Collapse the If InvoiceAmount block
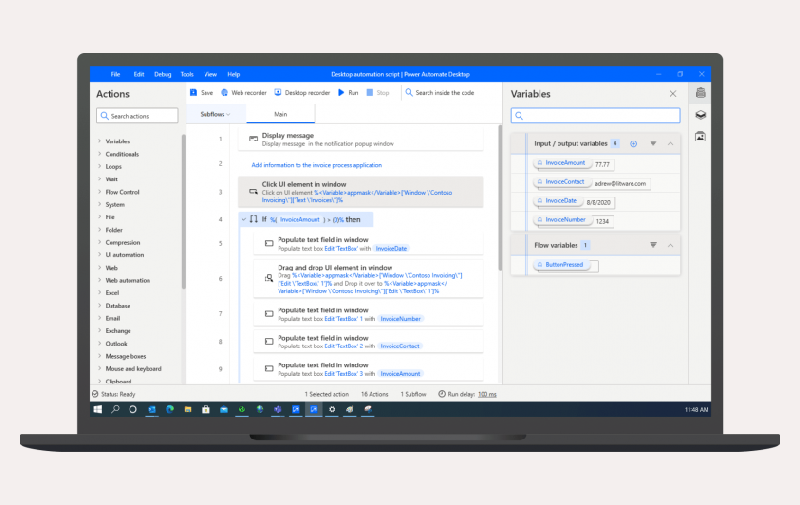Screen dimensions: 800x505 [244, 219]
